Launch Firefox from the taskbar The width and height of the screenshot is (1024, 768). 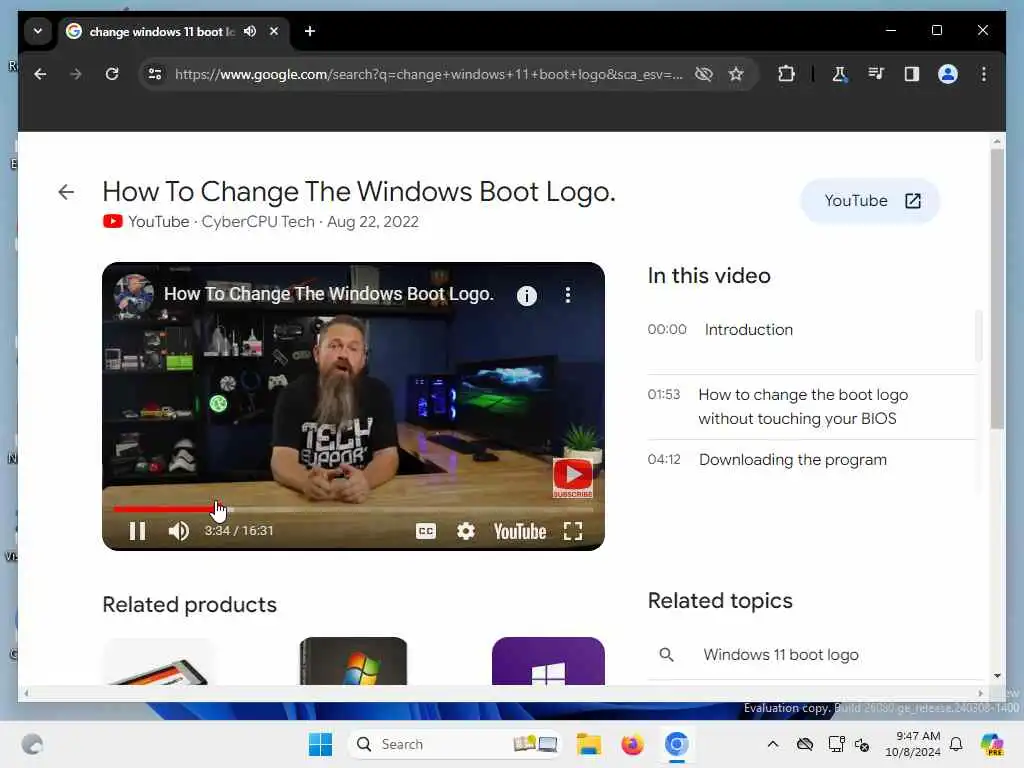point(632,744)
